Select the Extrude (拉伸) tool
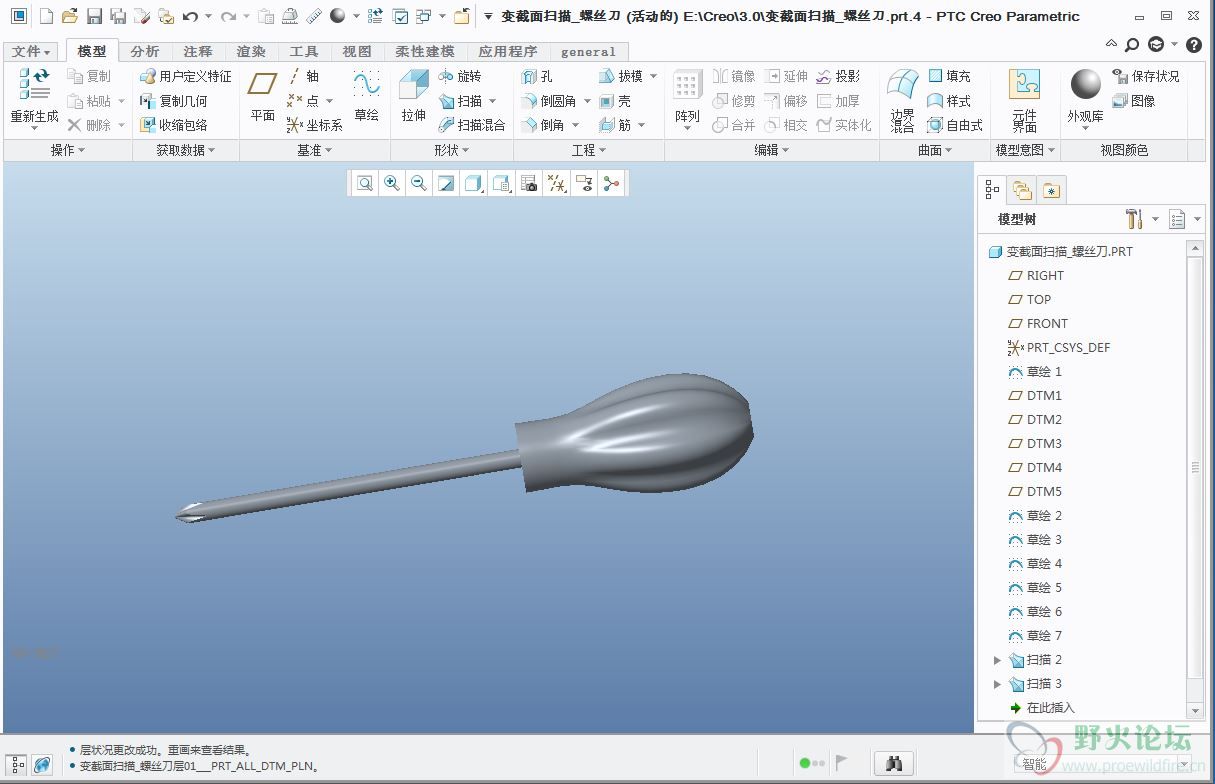 click(x=414, y=97)
